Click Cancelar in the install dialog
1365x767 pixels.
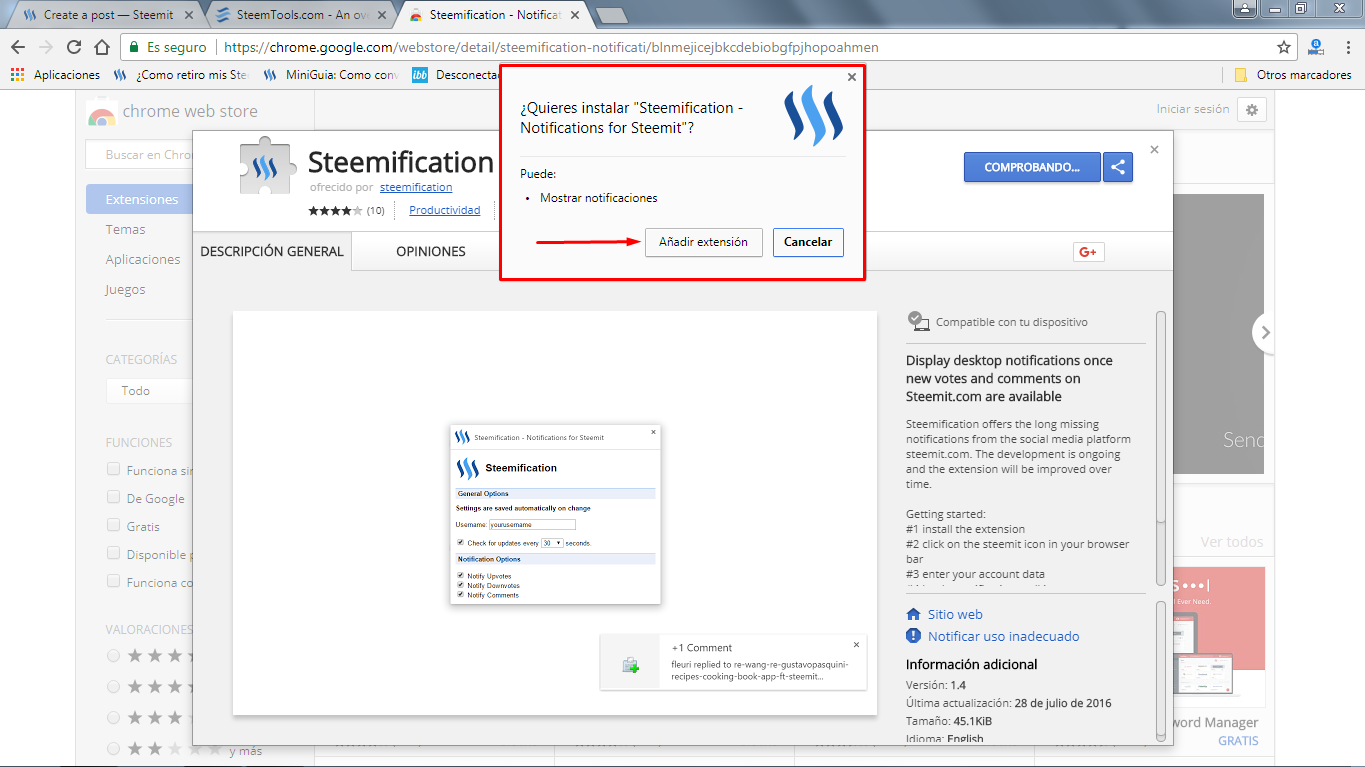[x=808, y=242]
